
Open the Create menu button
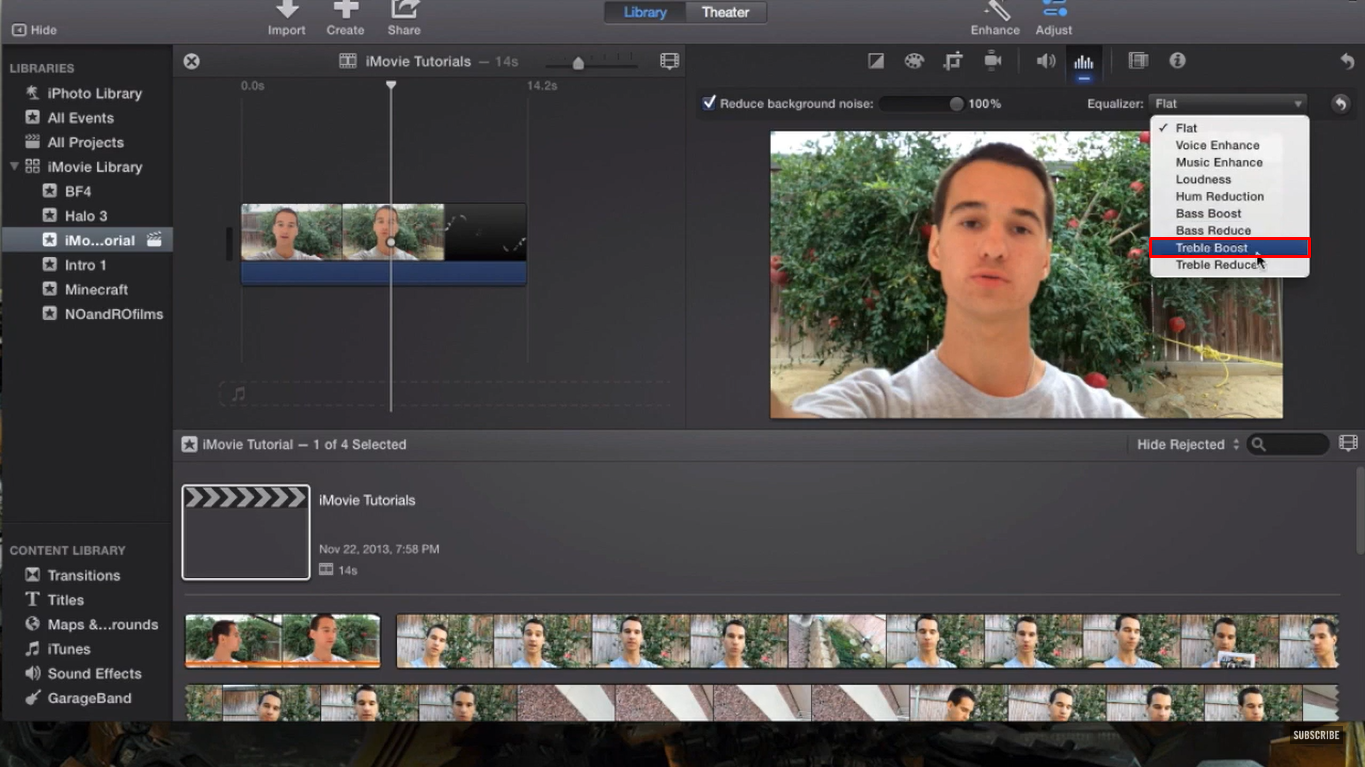(x=345, y=18)
